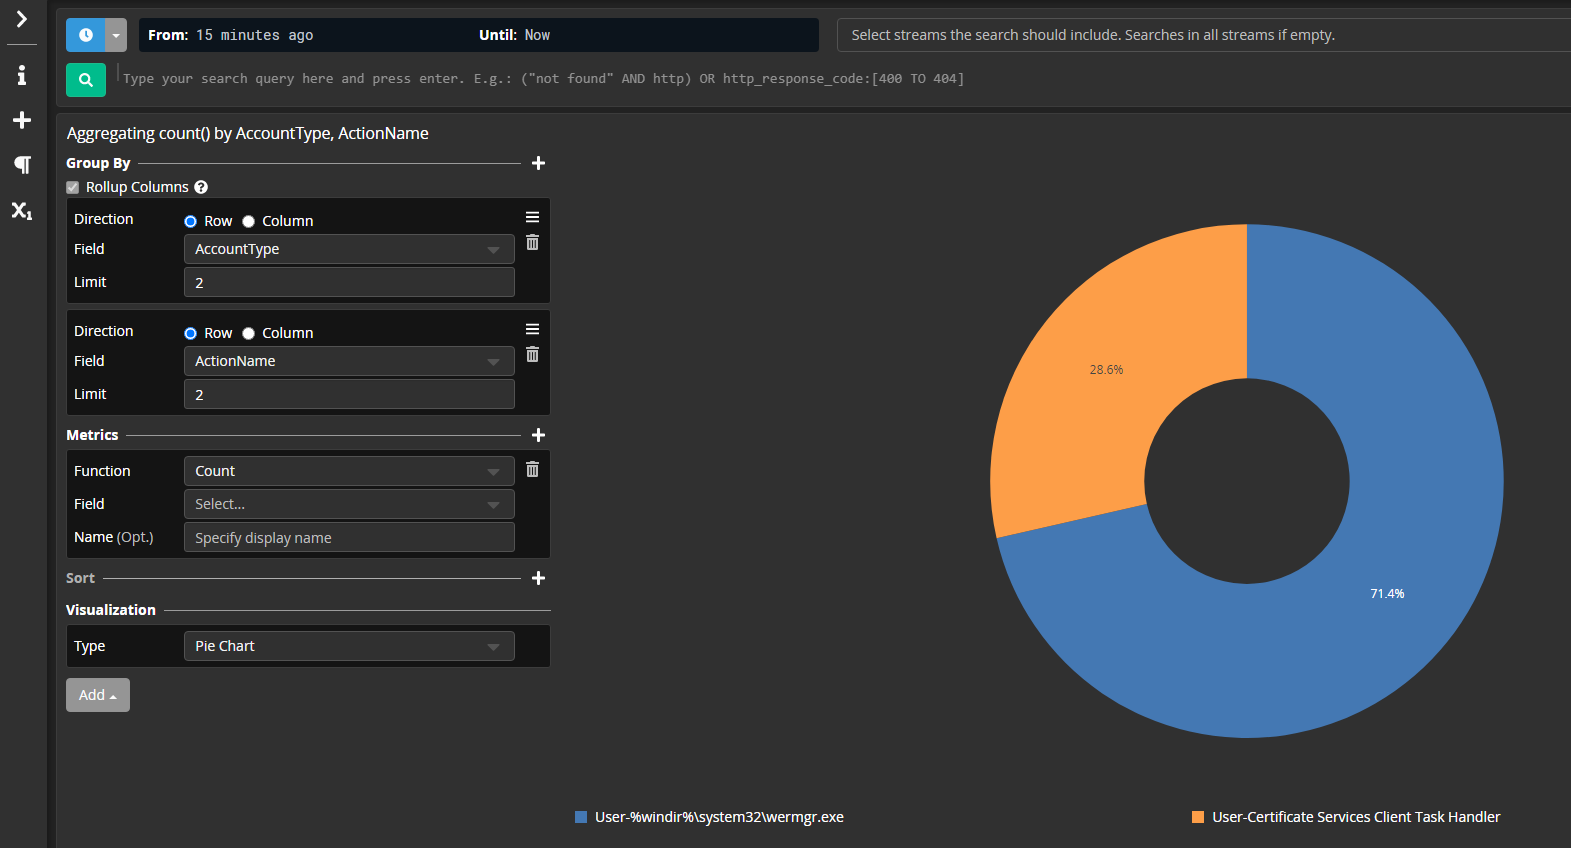
Task: Remove the Count metric with trash icon
Action: pos(532,470)
